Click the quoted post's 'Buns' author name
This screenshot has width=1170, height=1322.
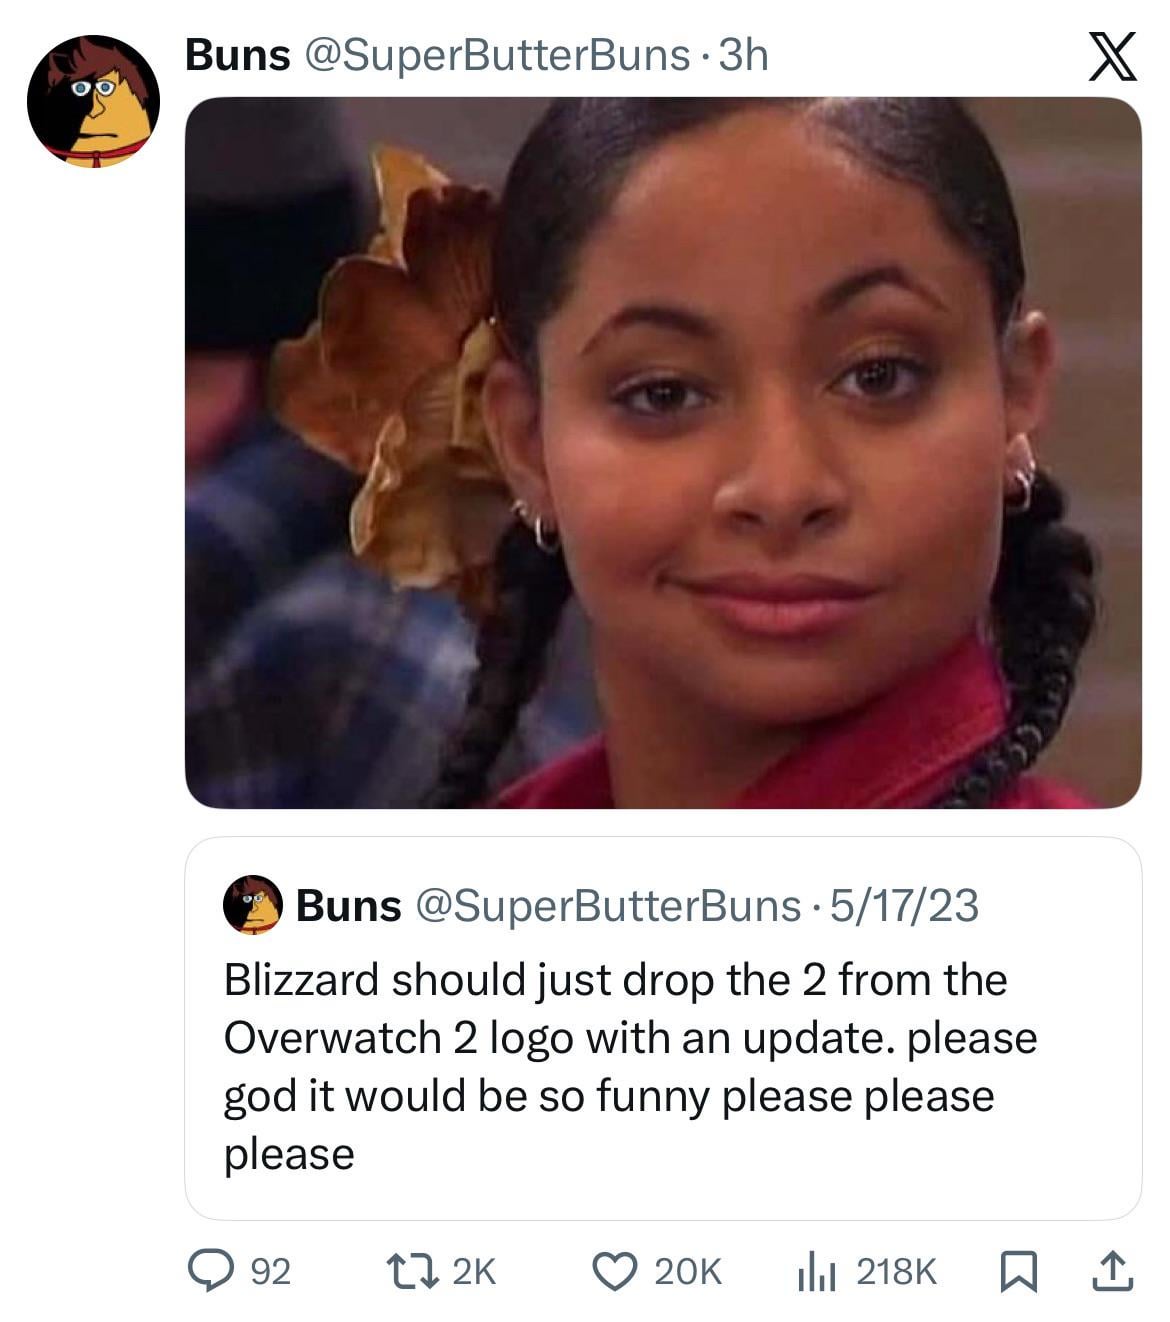(x=349, y=906)
